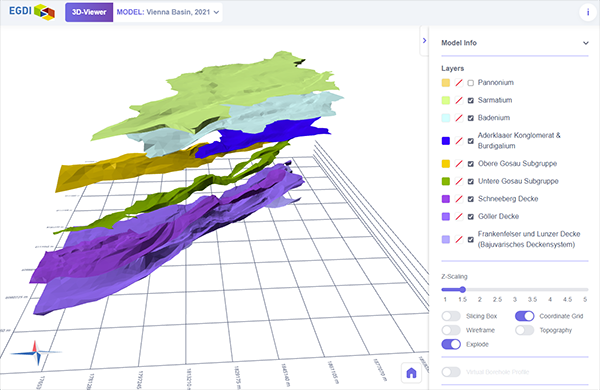The image size is (600, 390).
Task: Click the 3D-Viewer tab
Action: pyautogui.click(x=89, y=12)
